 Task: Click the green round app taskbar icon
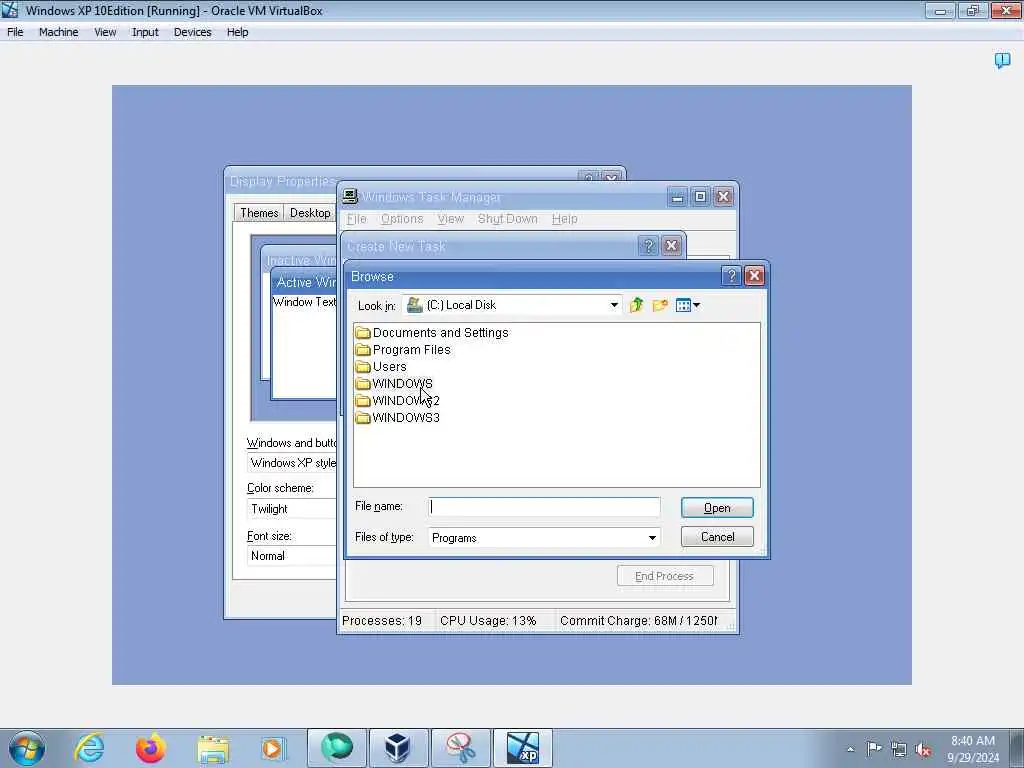pyautogui.click(x=337, y=748)
